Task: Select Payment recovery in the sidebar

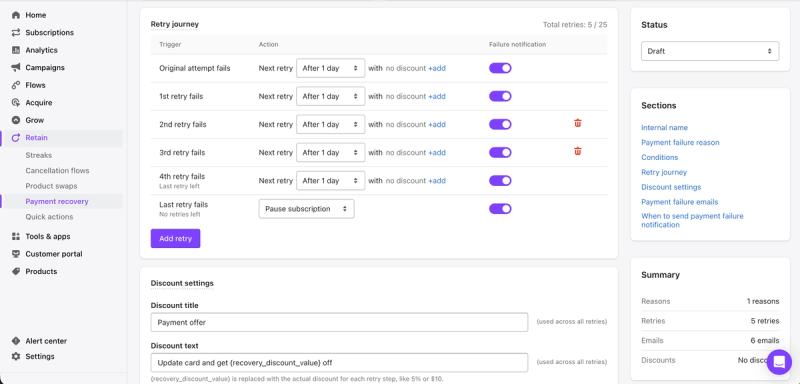Action: pos(57,201)
